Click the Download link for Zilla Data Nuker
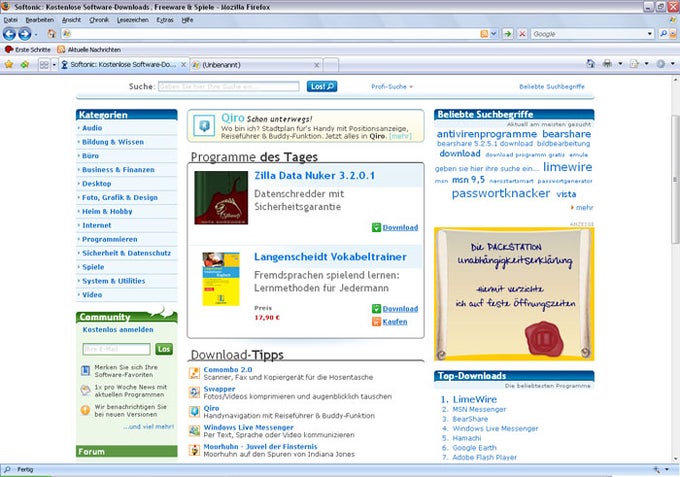680x477 pixels. 400,227
